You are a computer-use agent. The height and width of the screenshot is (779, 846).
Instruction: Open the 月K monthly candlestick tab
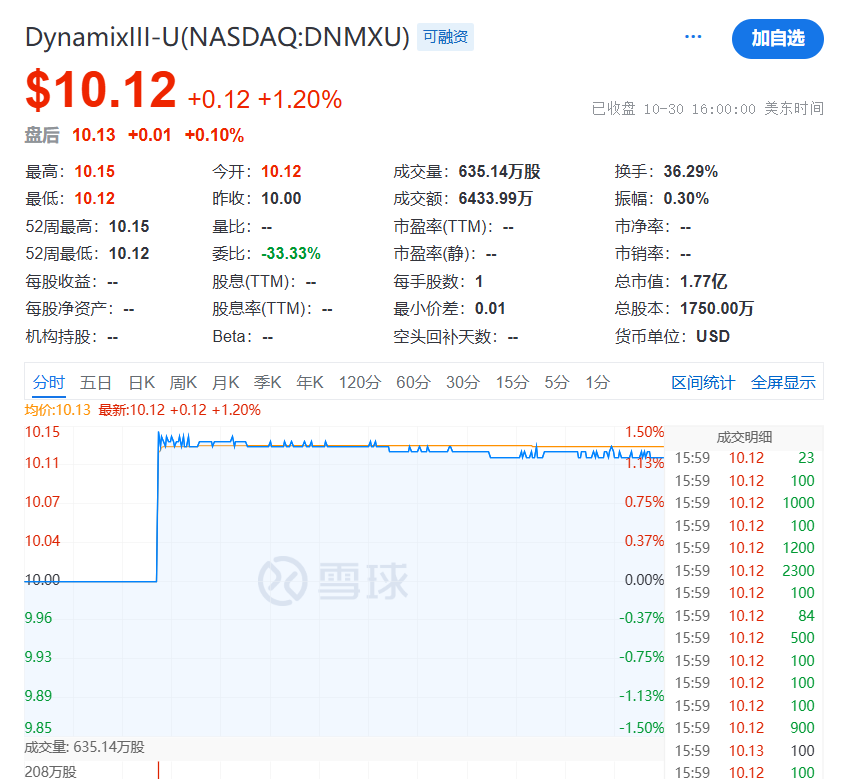[x=226, y=382]
